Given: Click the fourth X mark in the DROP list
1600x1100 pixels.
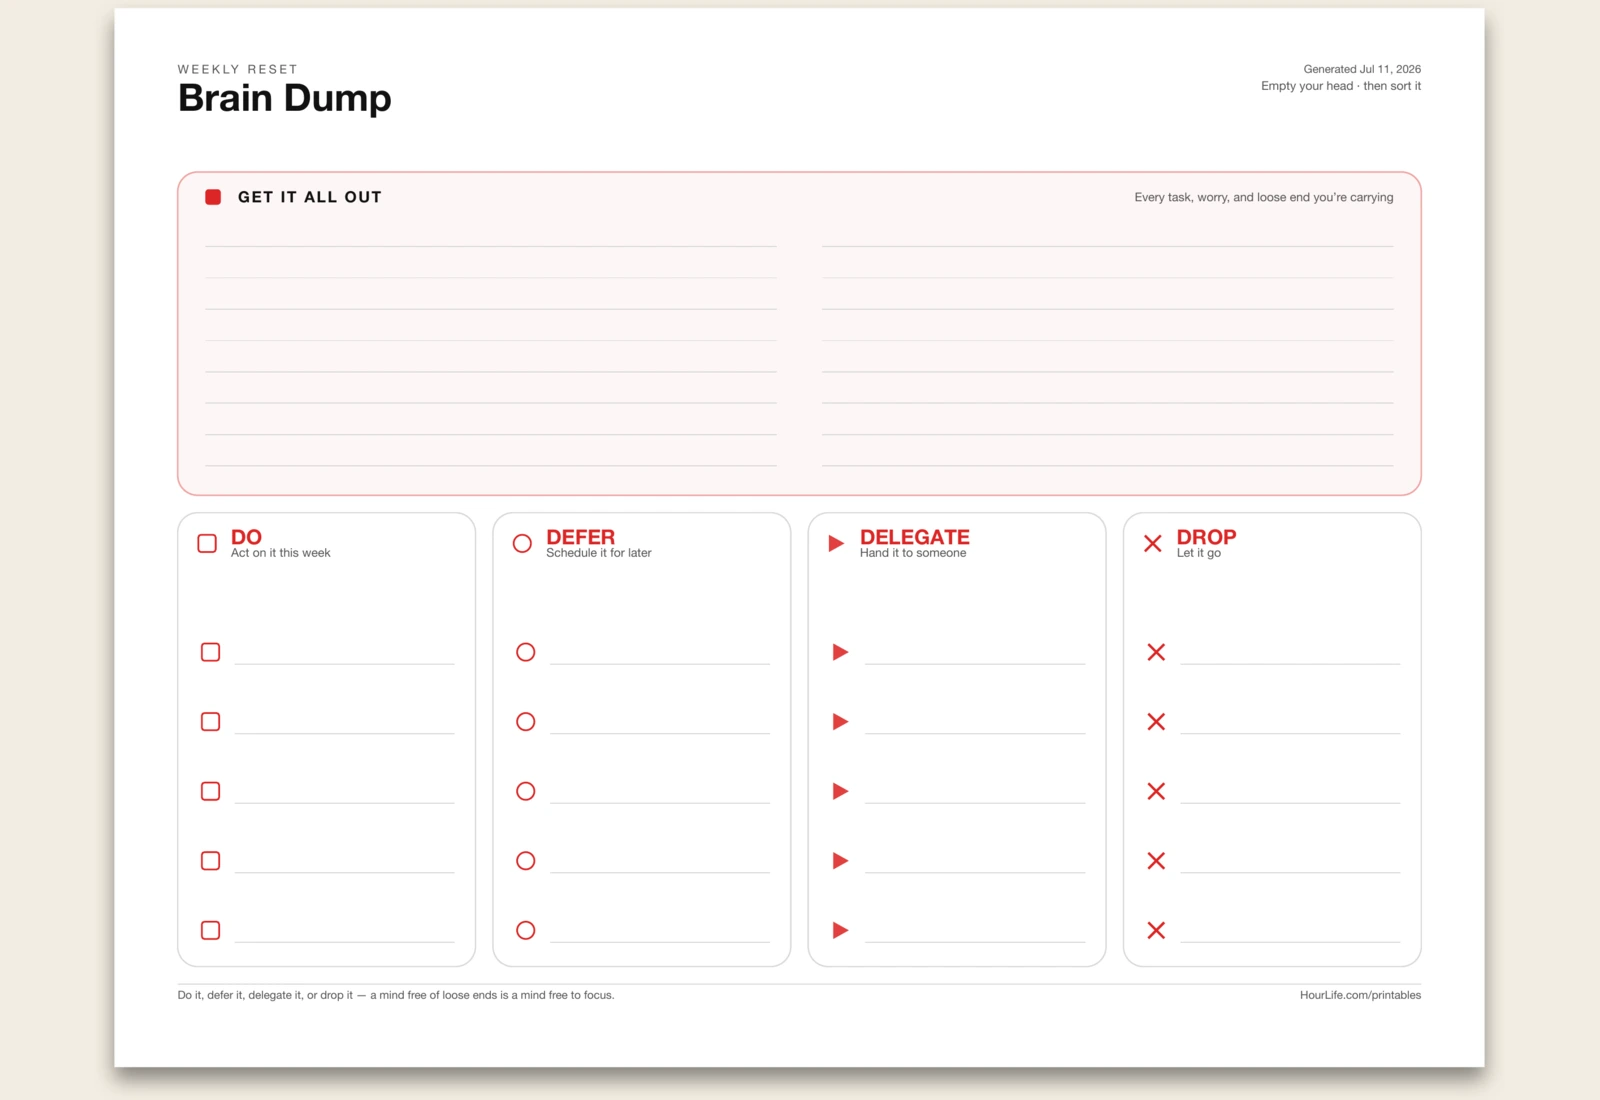Looking at the screenshot, I should 1156,860.
